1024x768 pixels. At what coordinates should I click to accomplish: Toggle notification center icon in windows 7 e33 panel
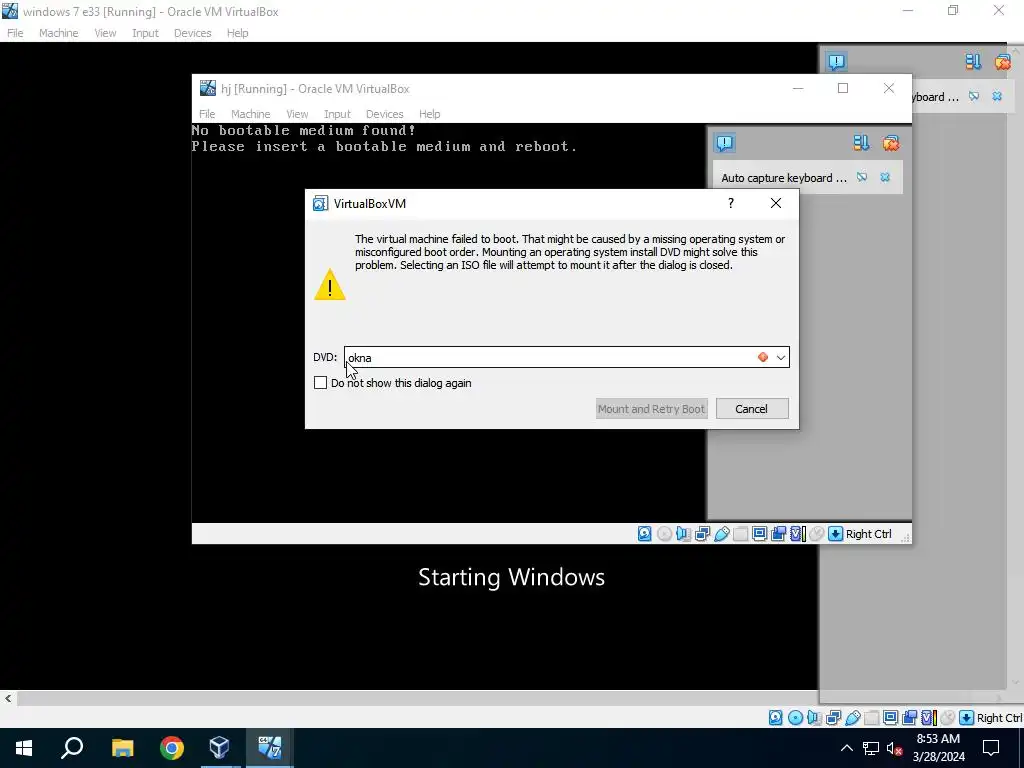[836, 62]
